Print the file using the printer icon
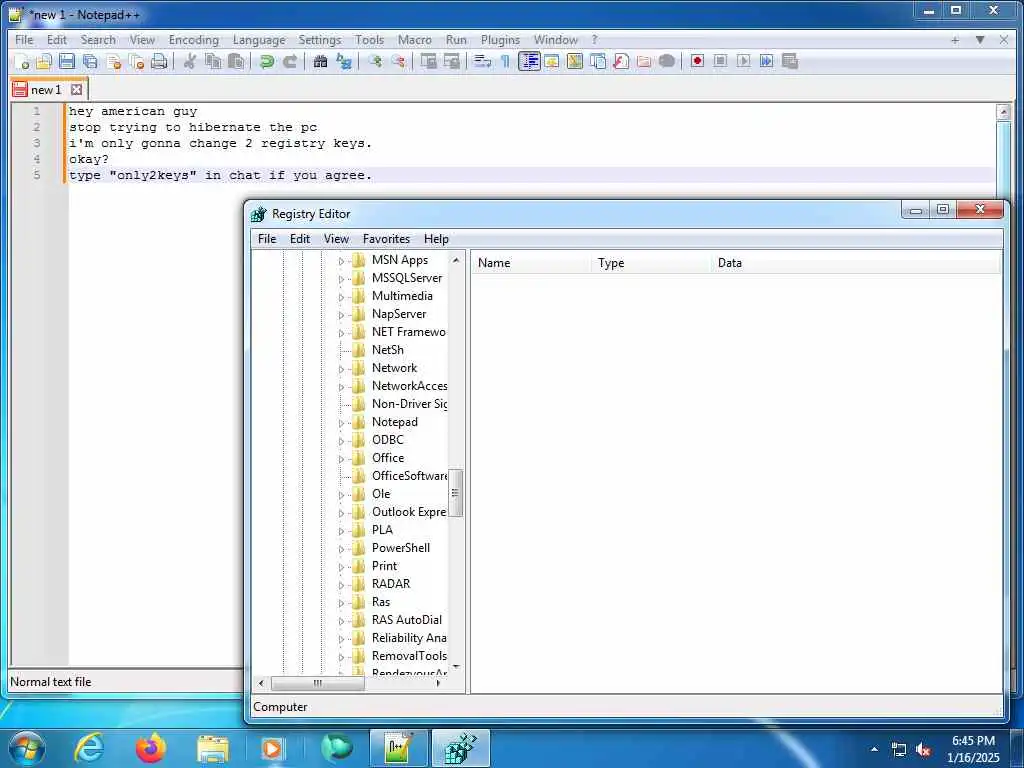 [159, 61]
